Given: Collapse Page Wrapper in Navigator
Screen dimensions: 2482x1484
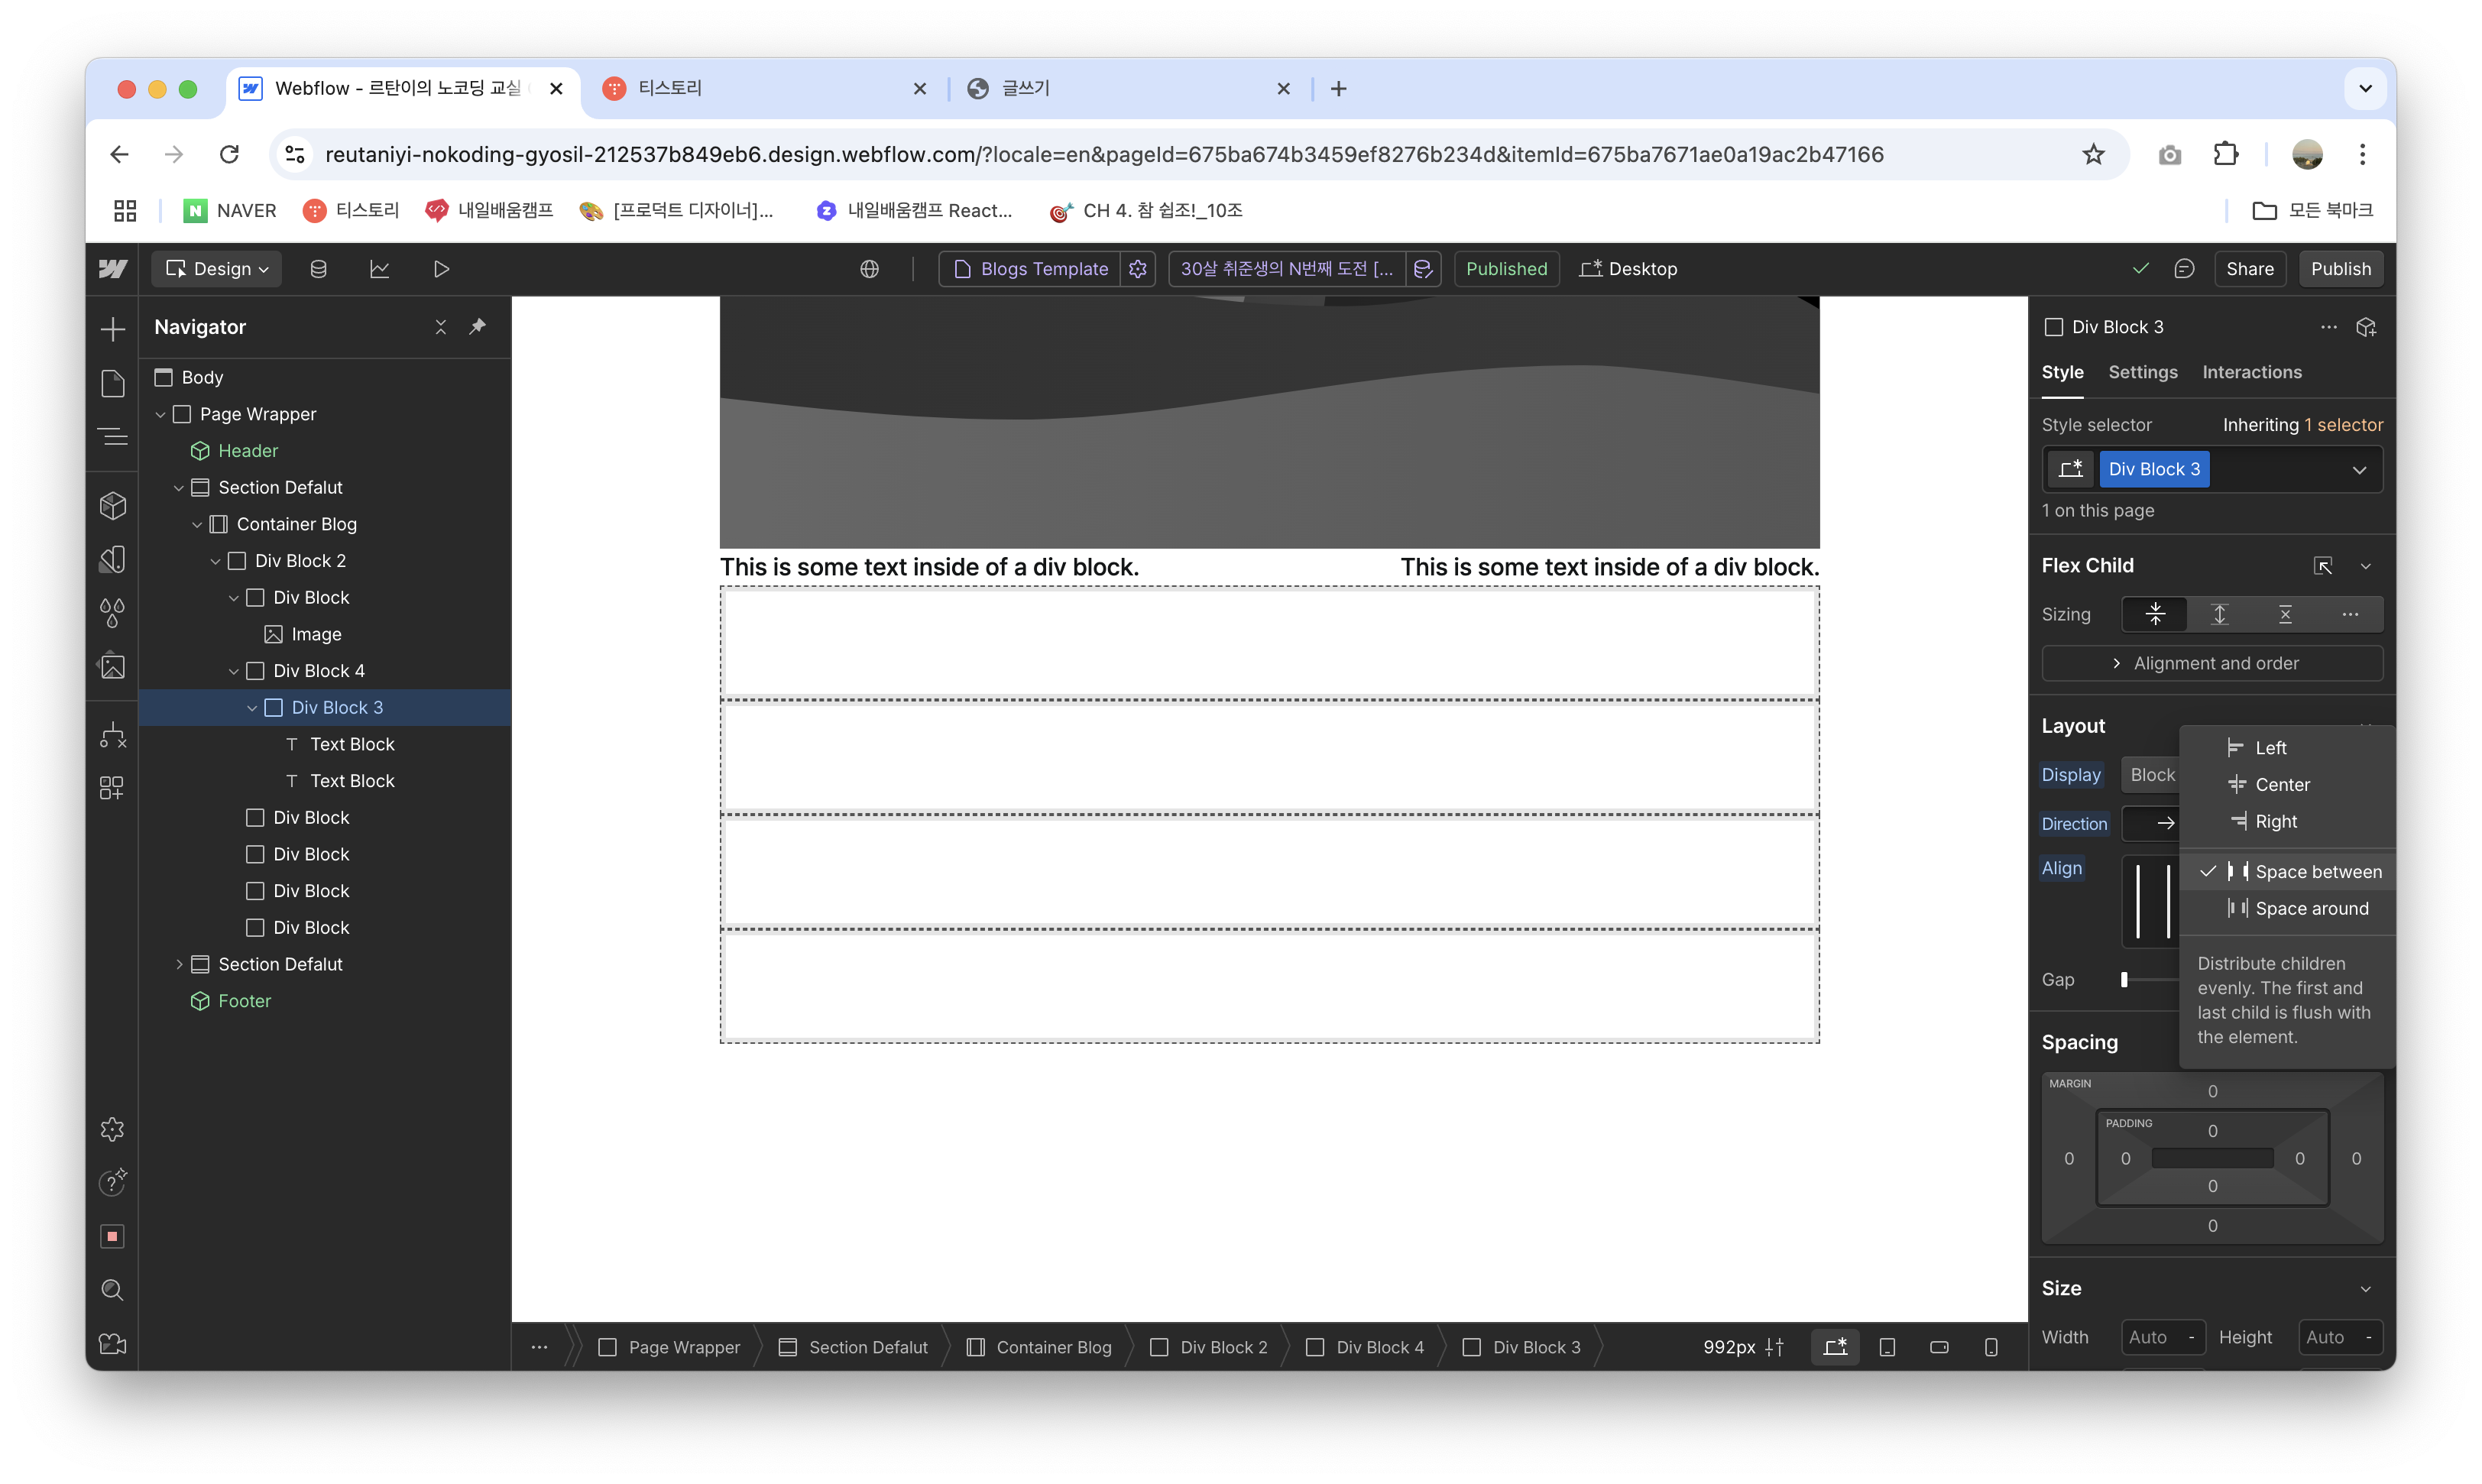Looking at the screenshot, I should pos(160,414).
